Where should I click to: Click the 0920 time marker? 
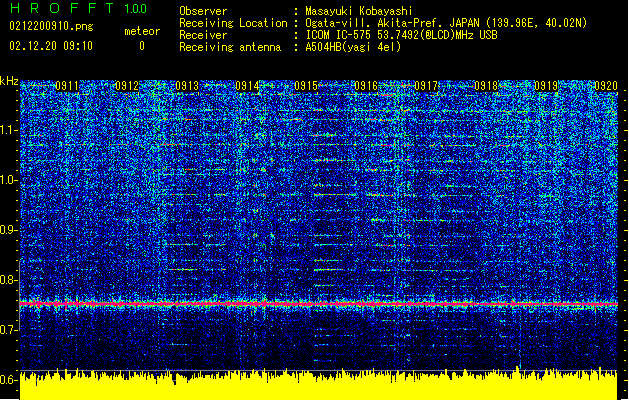coord(606,86)
